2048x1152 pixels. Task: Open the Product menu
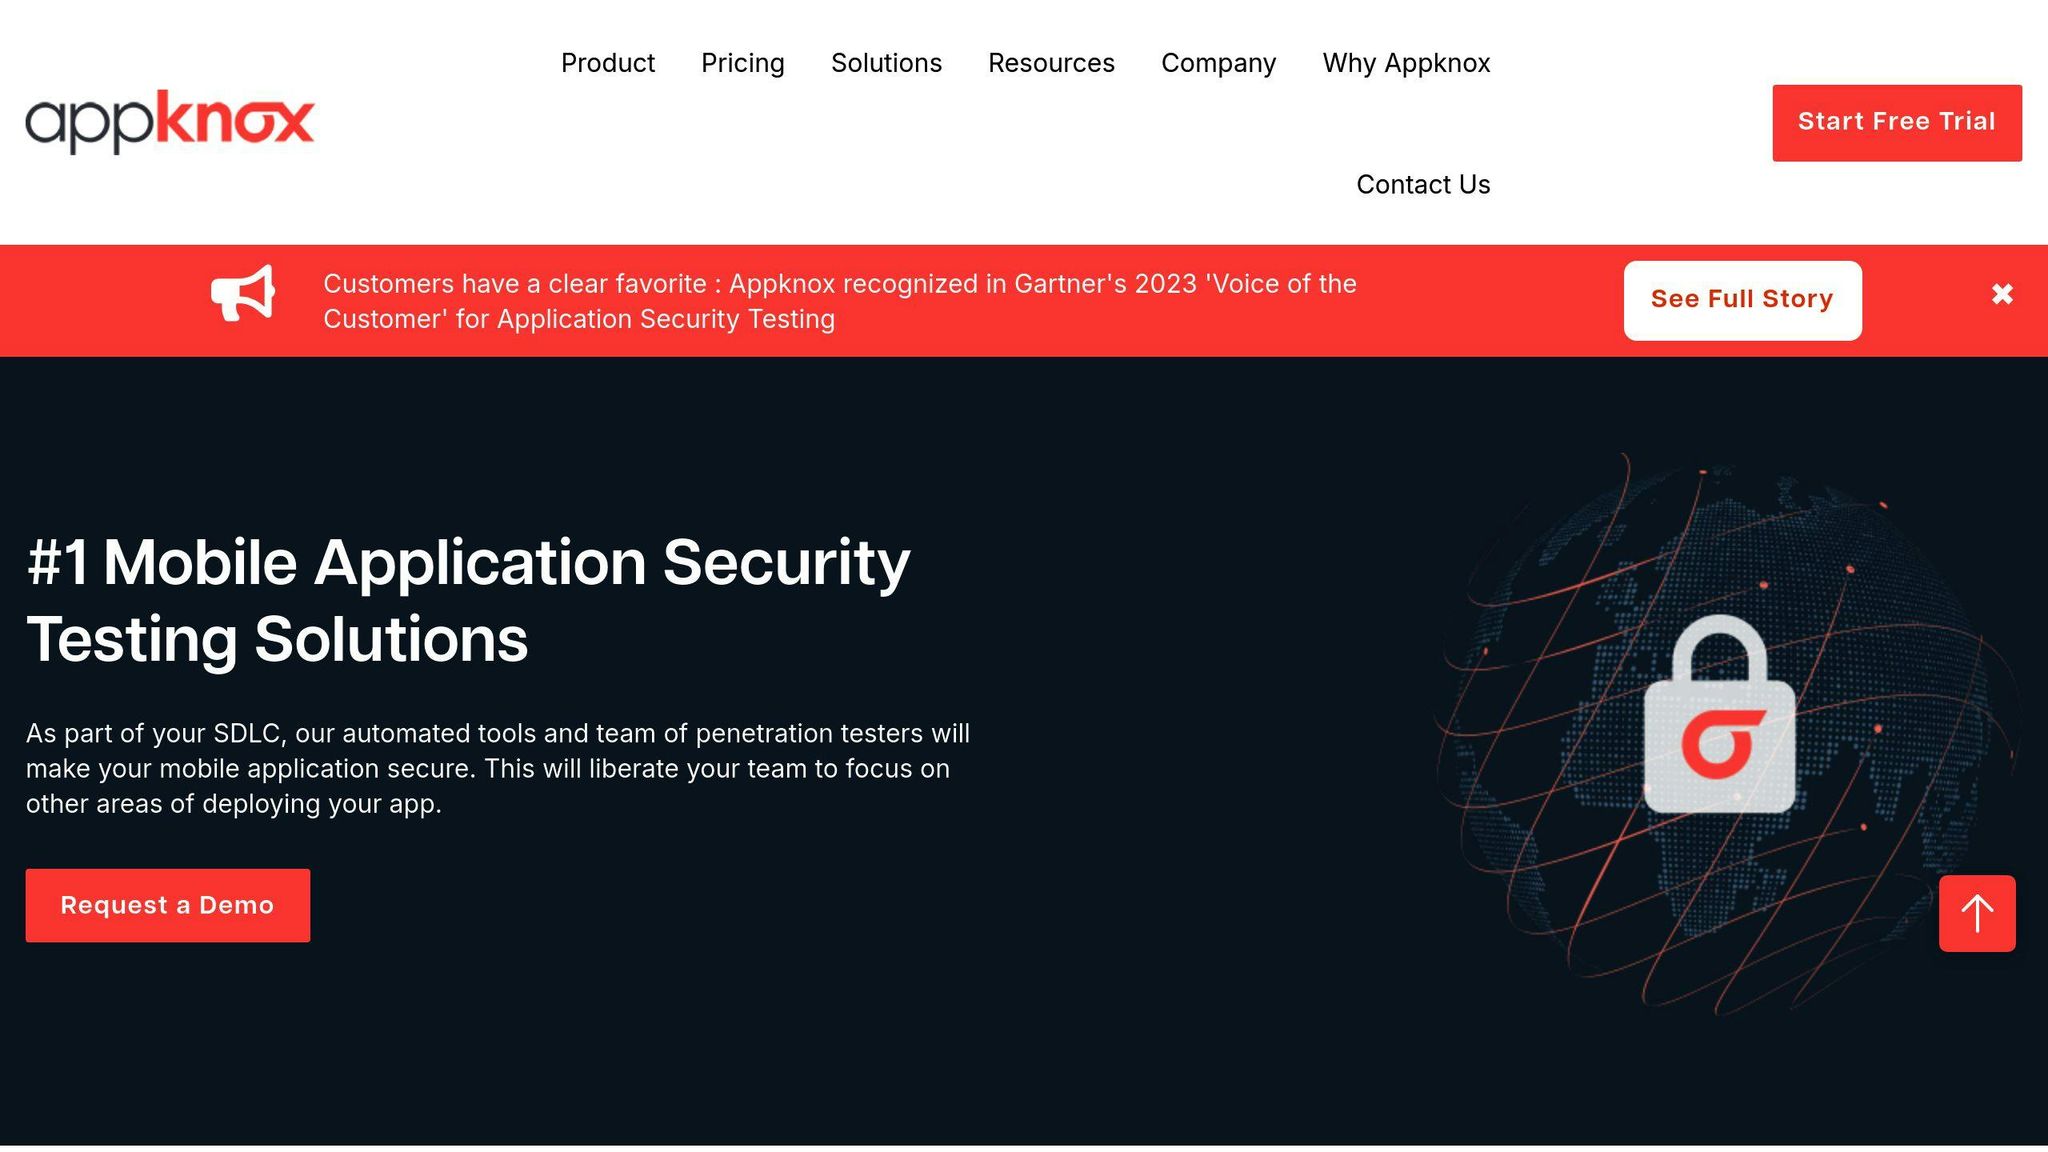607,62
